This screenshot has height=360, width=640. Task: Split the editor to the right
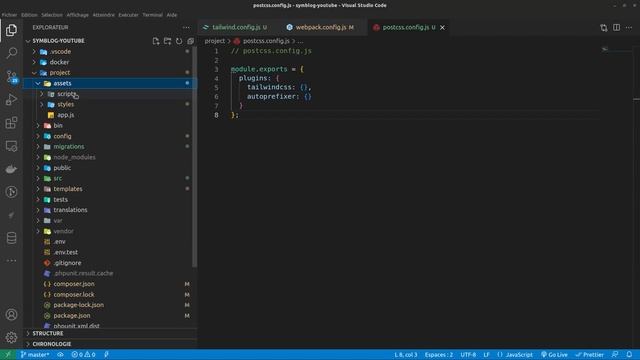(x=616, y=27)
